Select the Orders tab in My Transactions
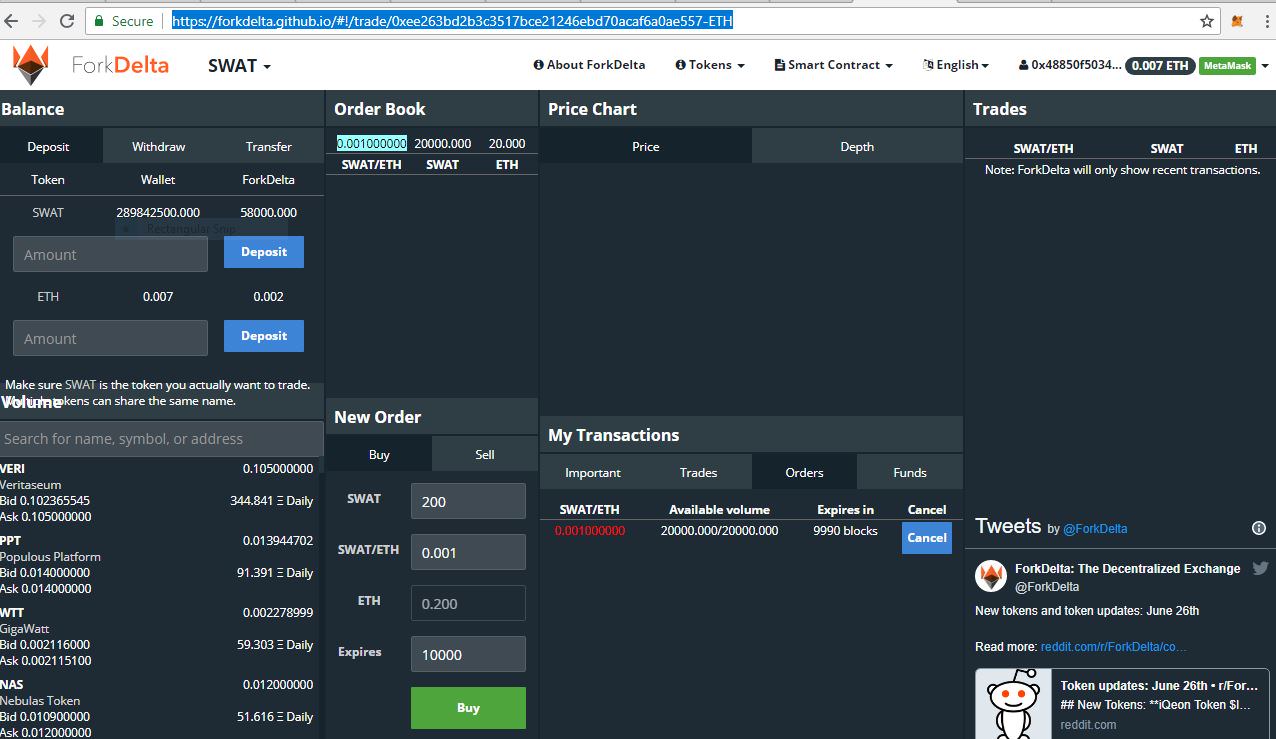 coord(805,472)
